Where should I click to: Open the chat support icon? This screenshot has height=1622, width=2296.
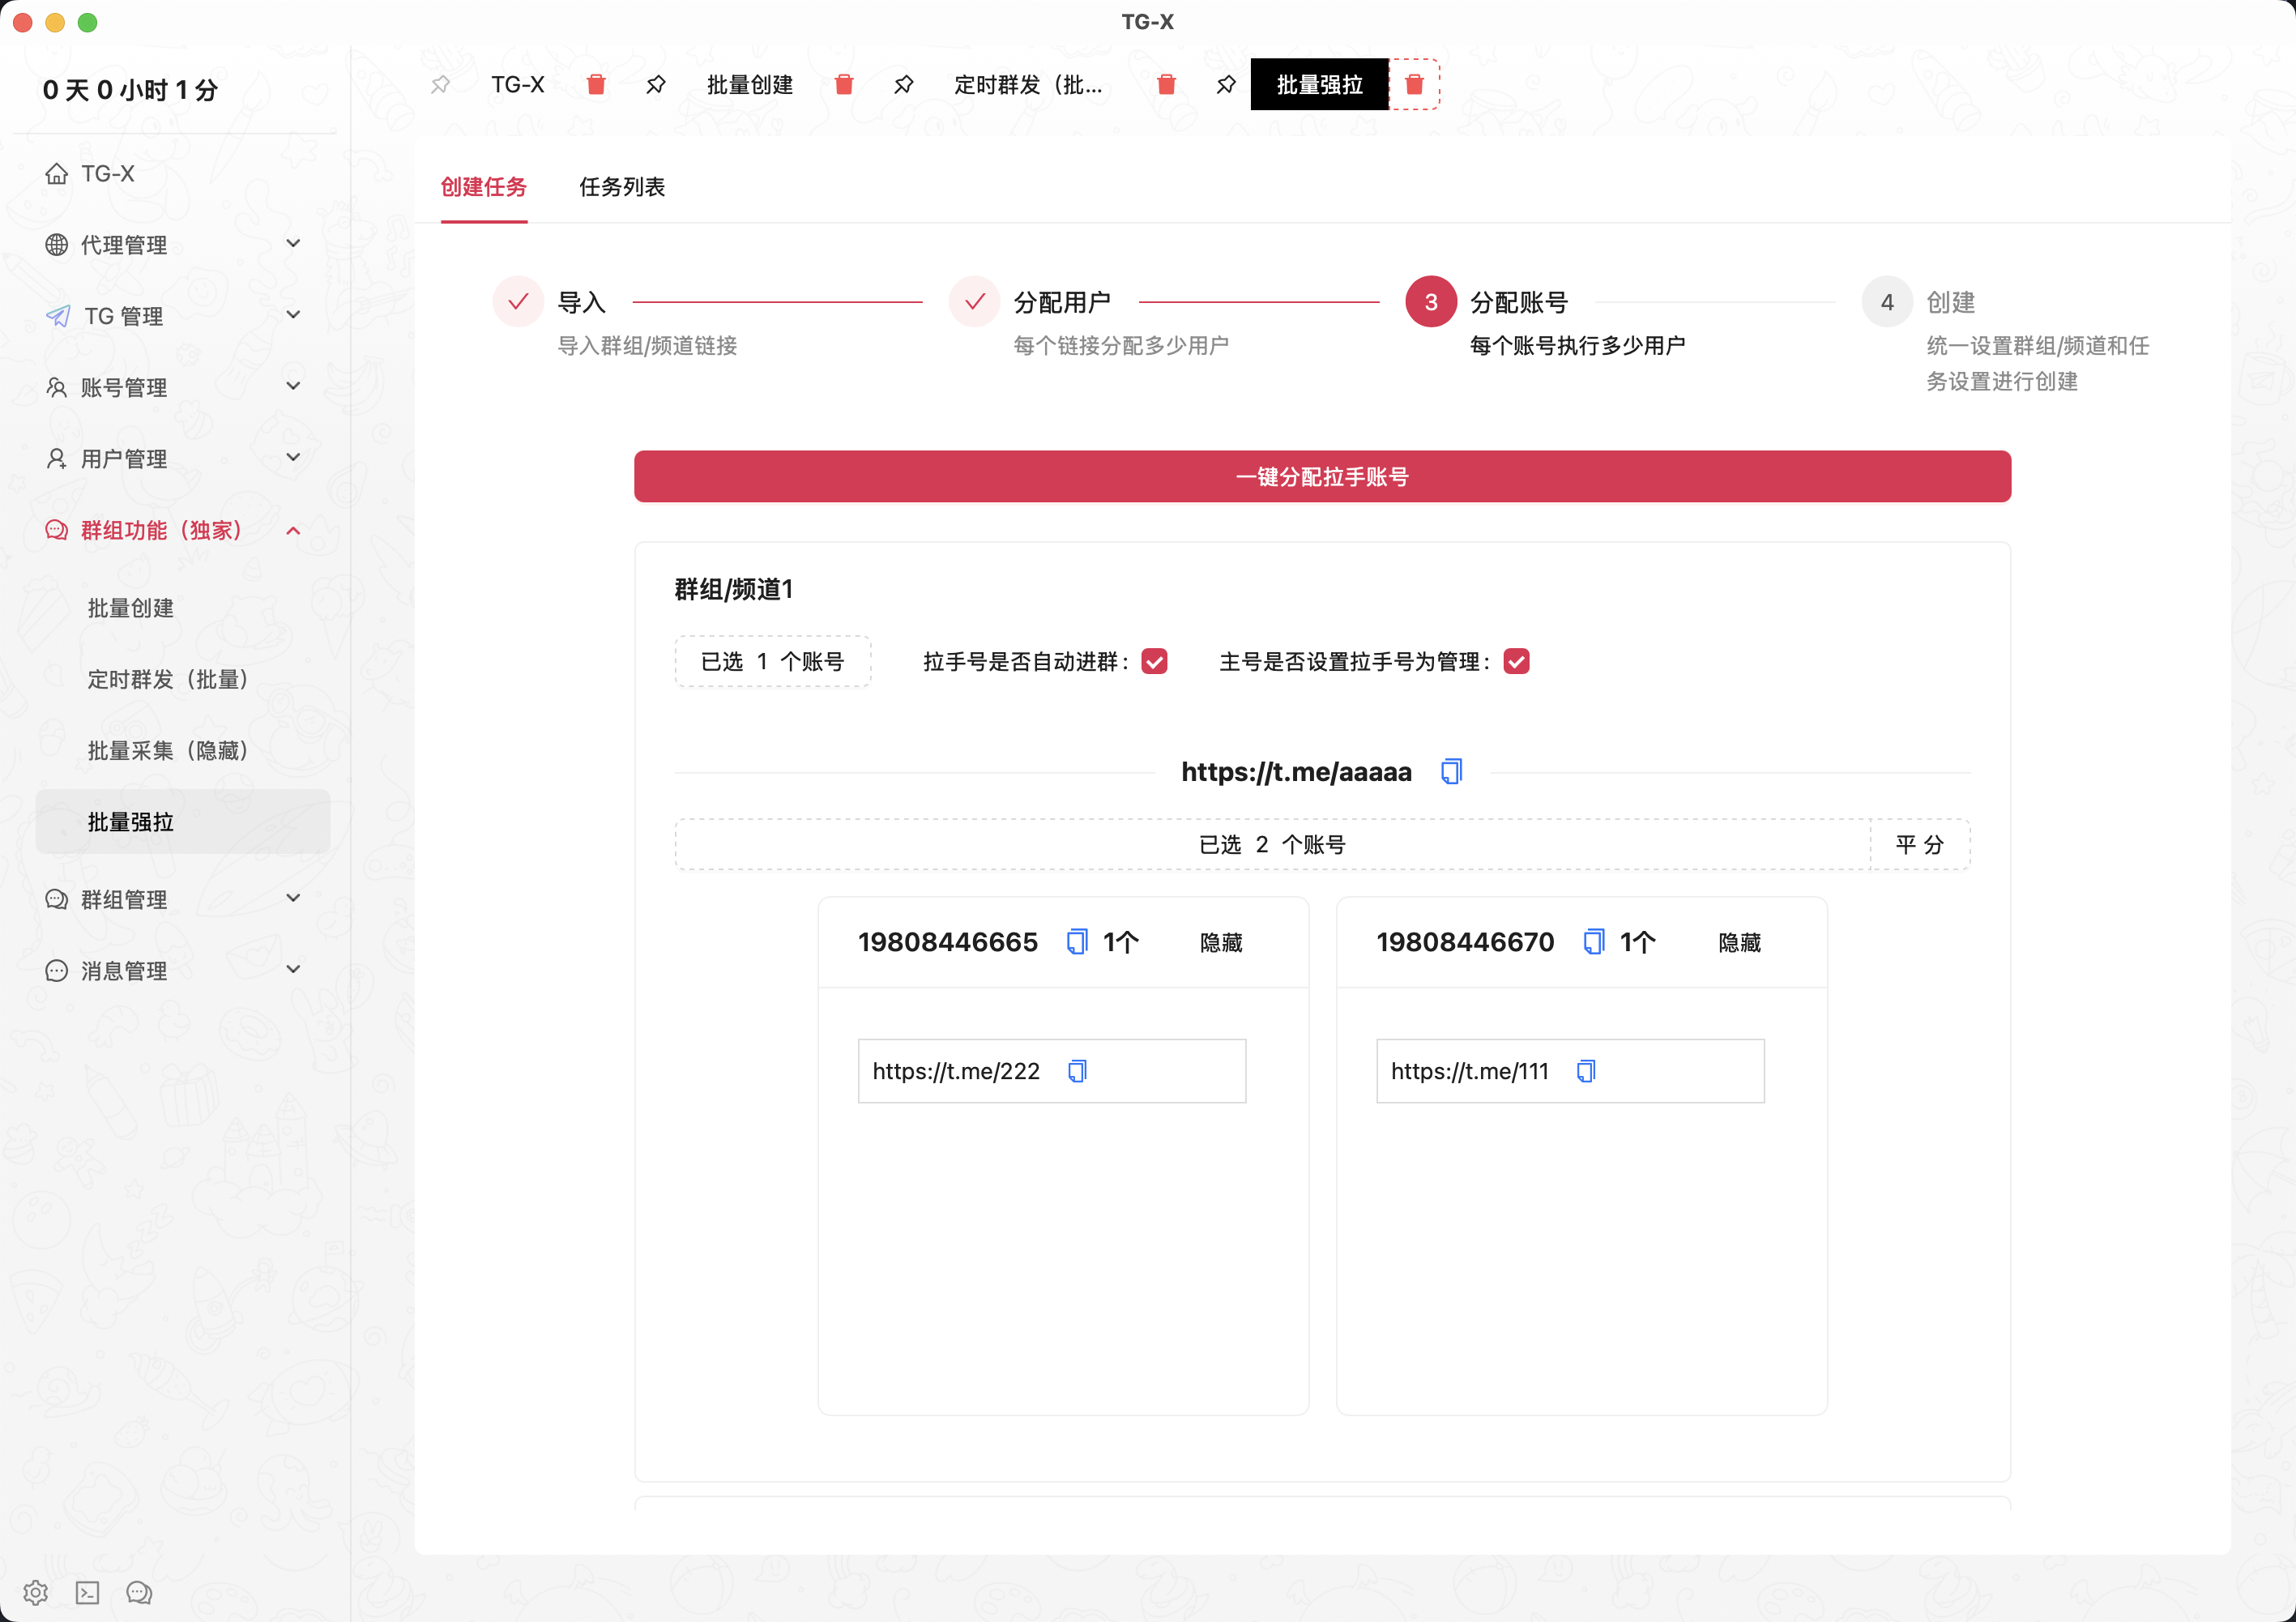point(139,1592)
